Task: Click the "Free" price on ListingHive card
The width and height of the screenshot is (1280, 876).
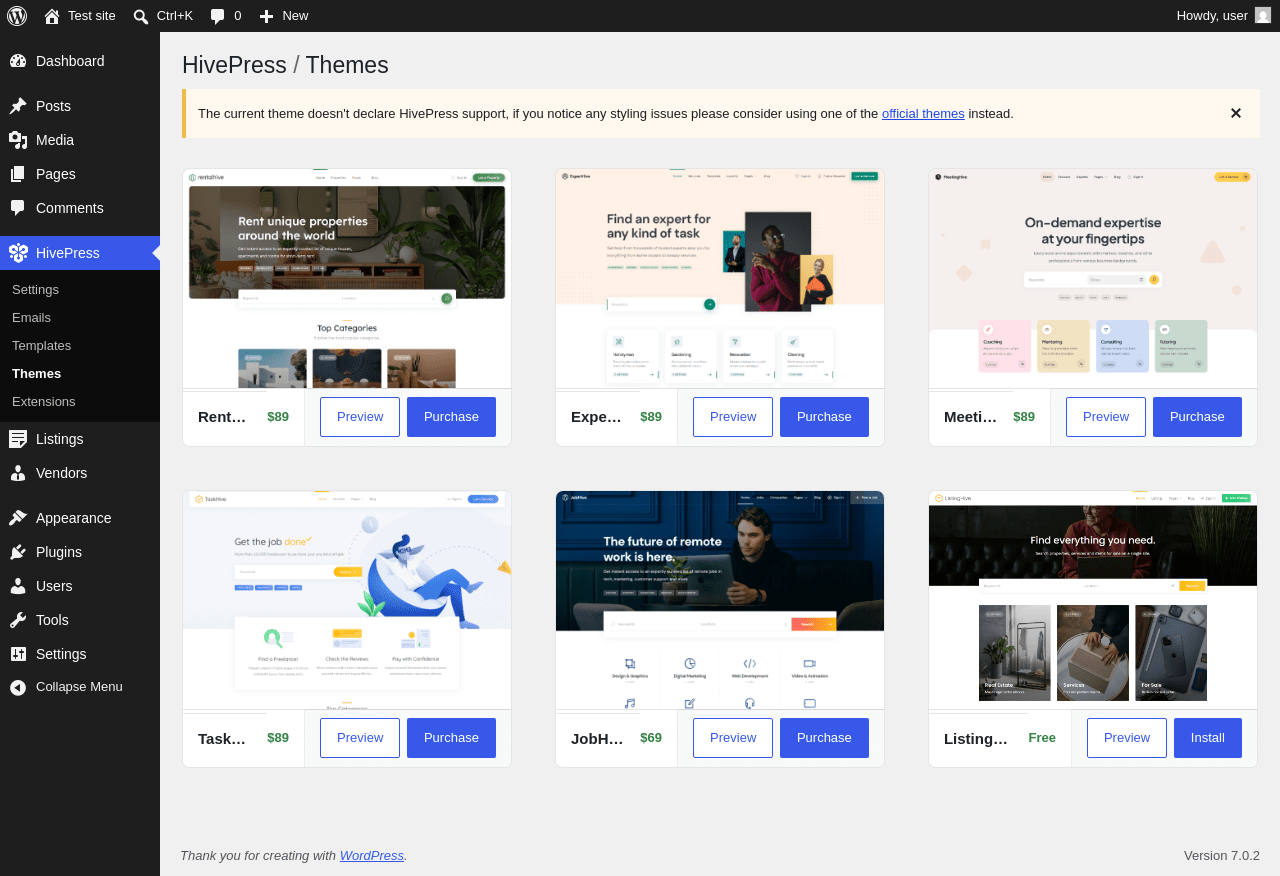Action: 1042,738
